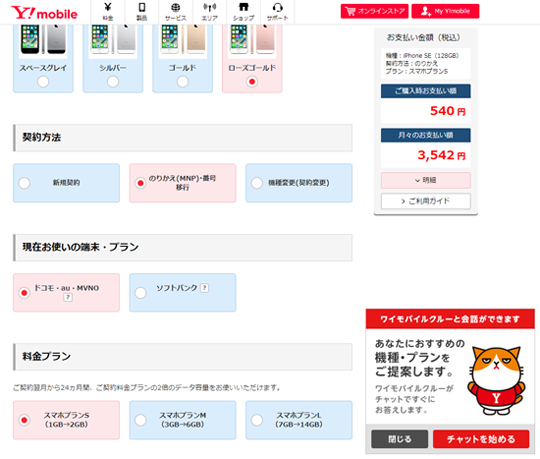540x459 pixels.
Task: Click the cat mascot in chat popup
Action: [x=496, y=381]
